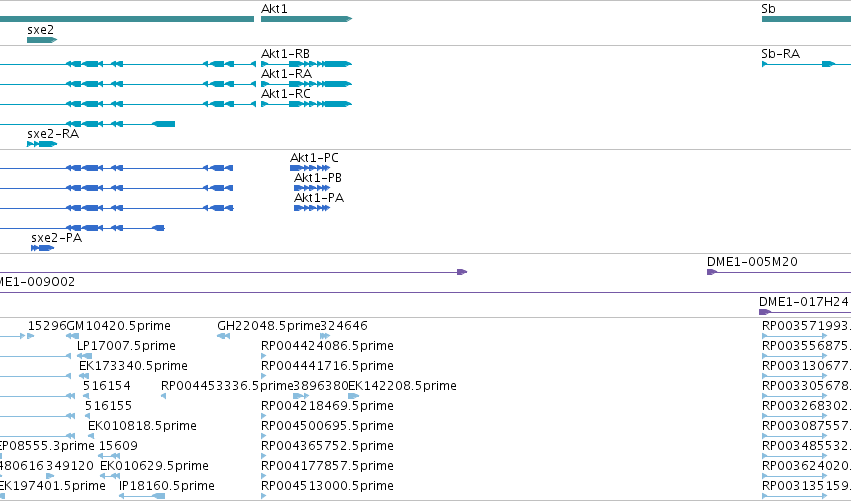Open EST EK173340.5prime
The height and width of the screenshot is (501, 851).
[x=134, y=366]
